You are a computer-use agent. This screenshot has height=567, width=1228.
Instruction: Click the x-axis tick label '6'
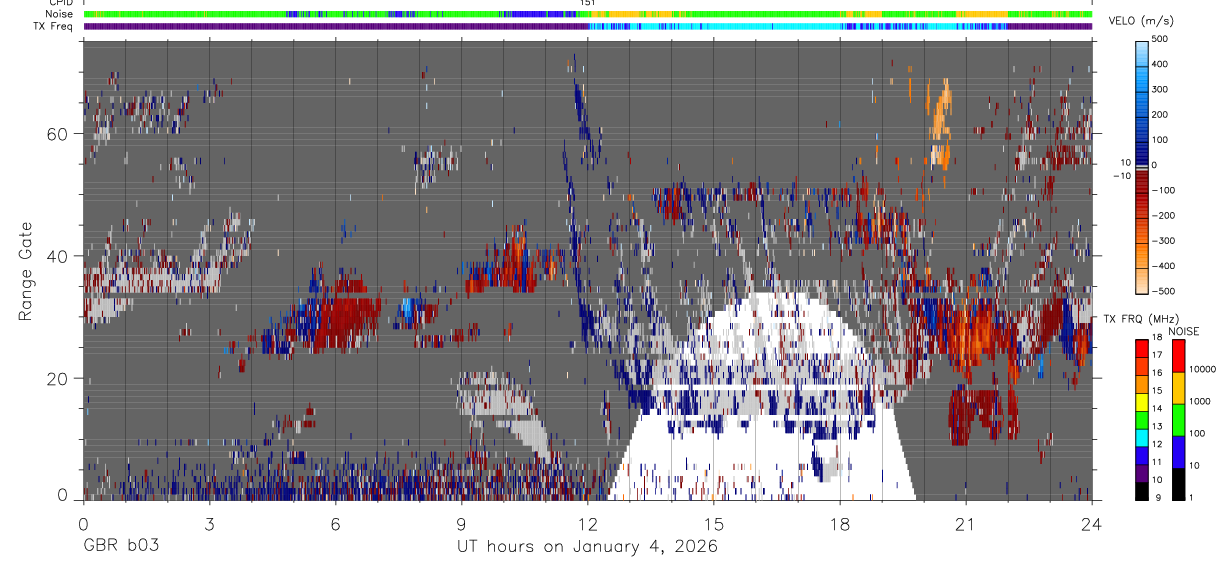335,523
